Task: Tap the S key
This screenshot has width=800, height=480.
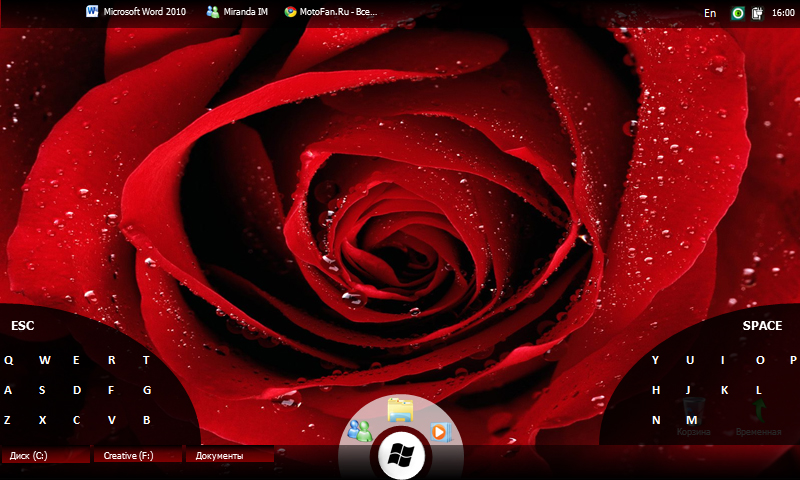Action: pyautogui.click(x=42, y=390)
